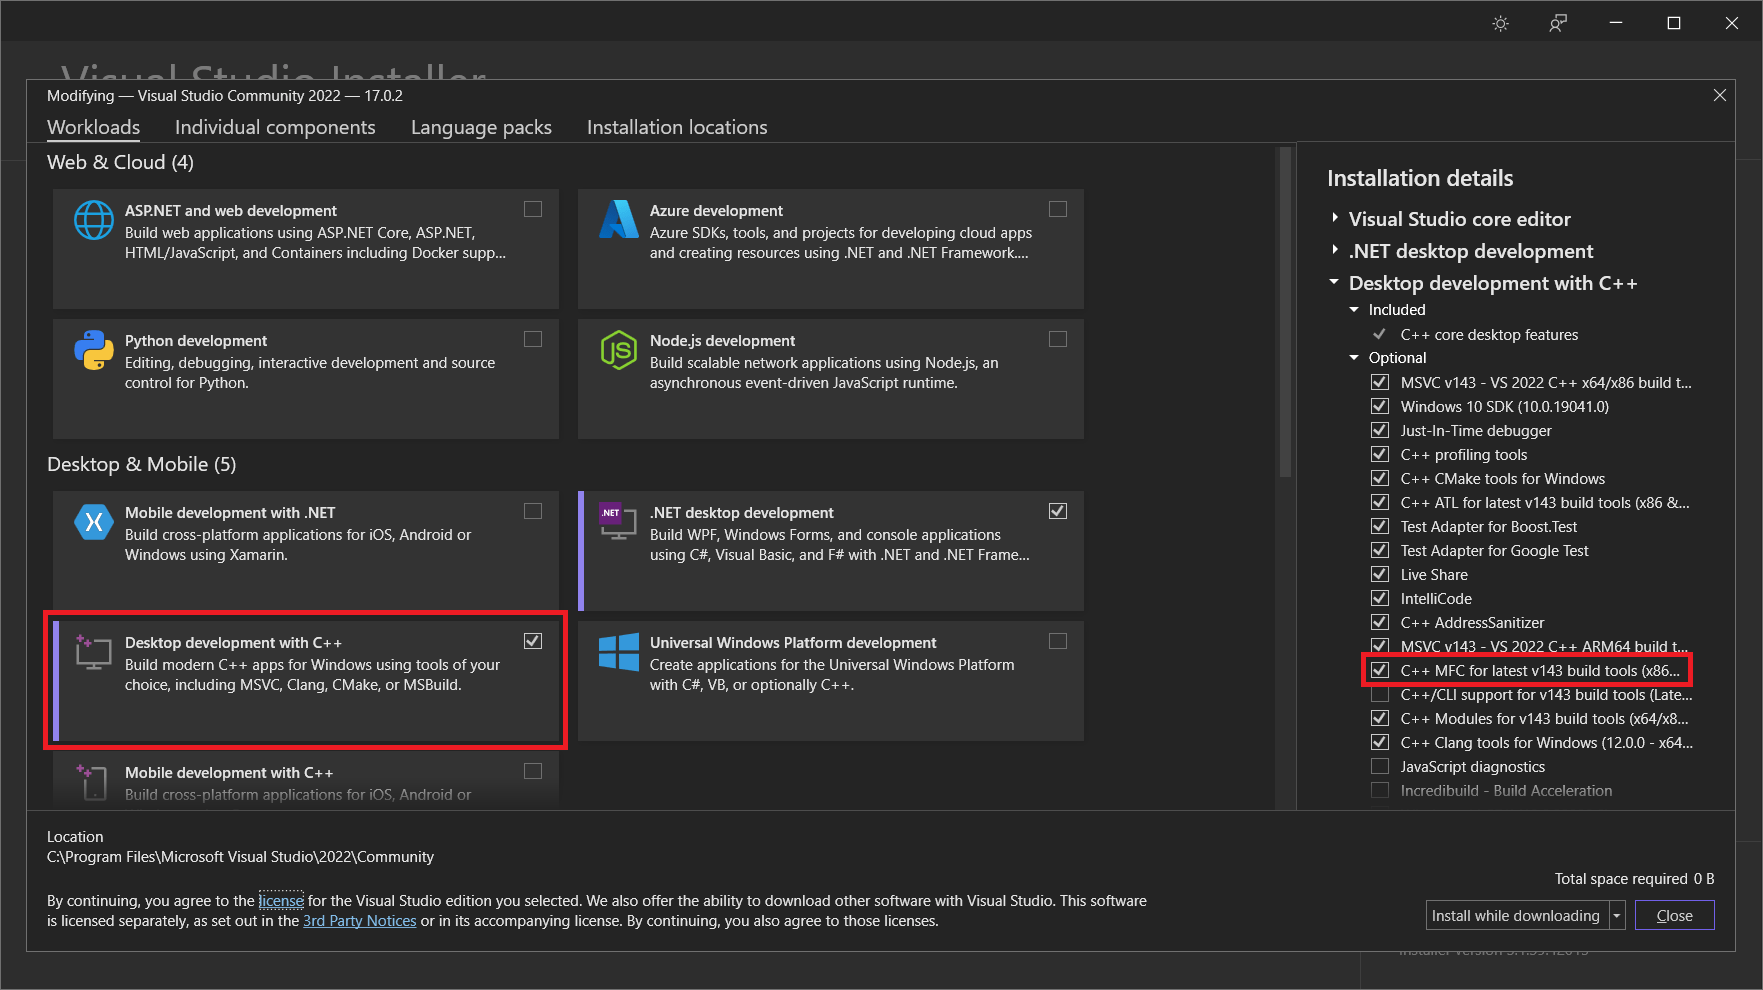This screenshot has width=1763, height=990.
Task: Uncheck Test Adapter for Google Test
Action: pos(1380,550)
